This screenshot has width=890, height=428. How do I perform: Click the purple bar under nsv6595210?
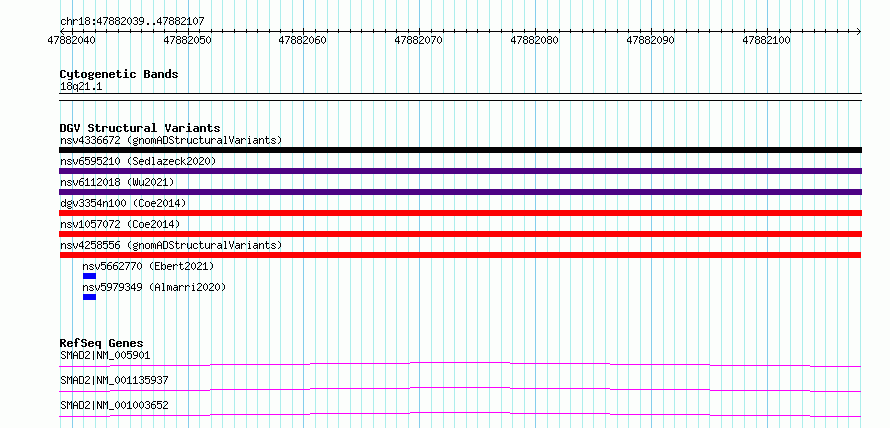click(x=460, y=171)
